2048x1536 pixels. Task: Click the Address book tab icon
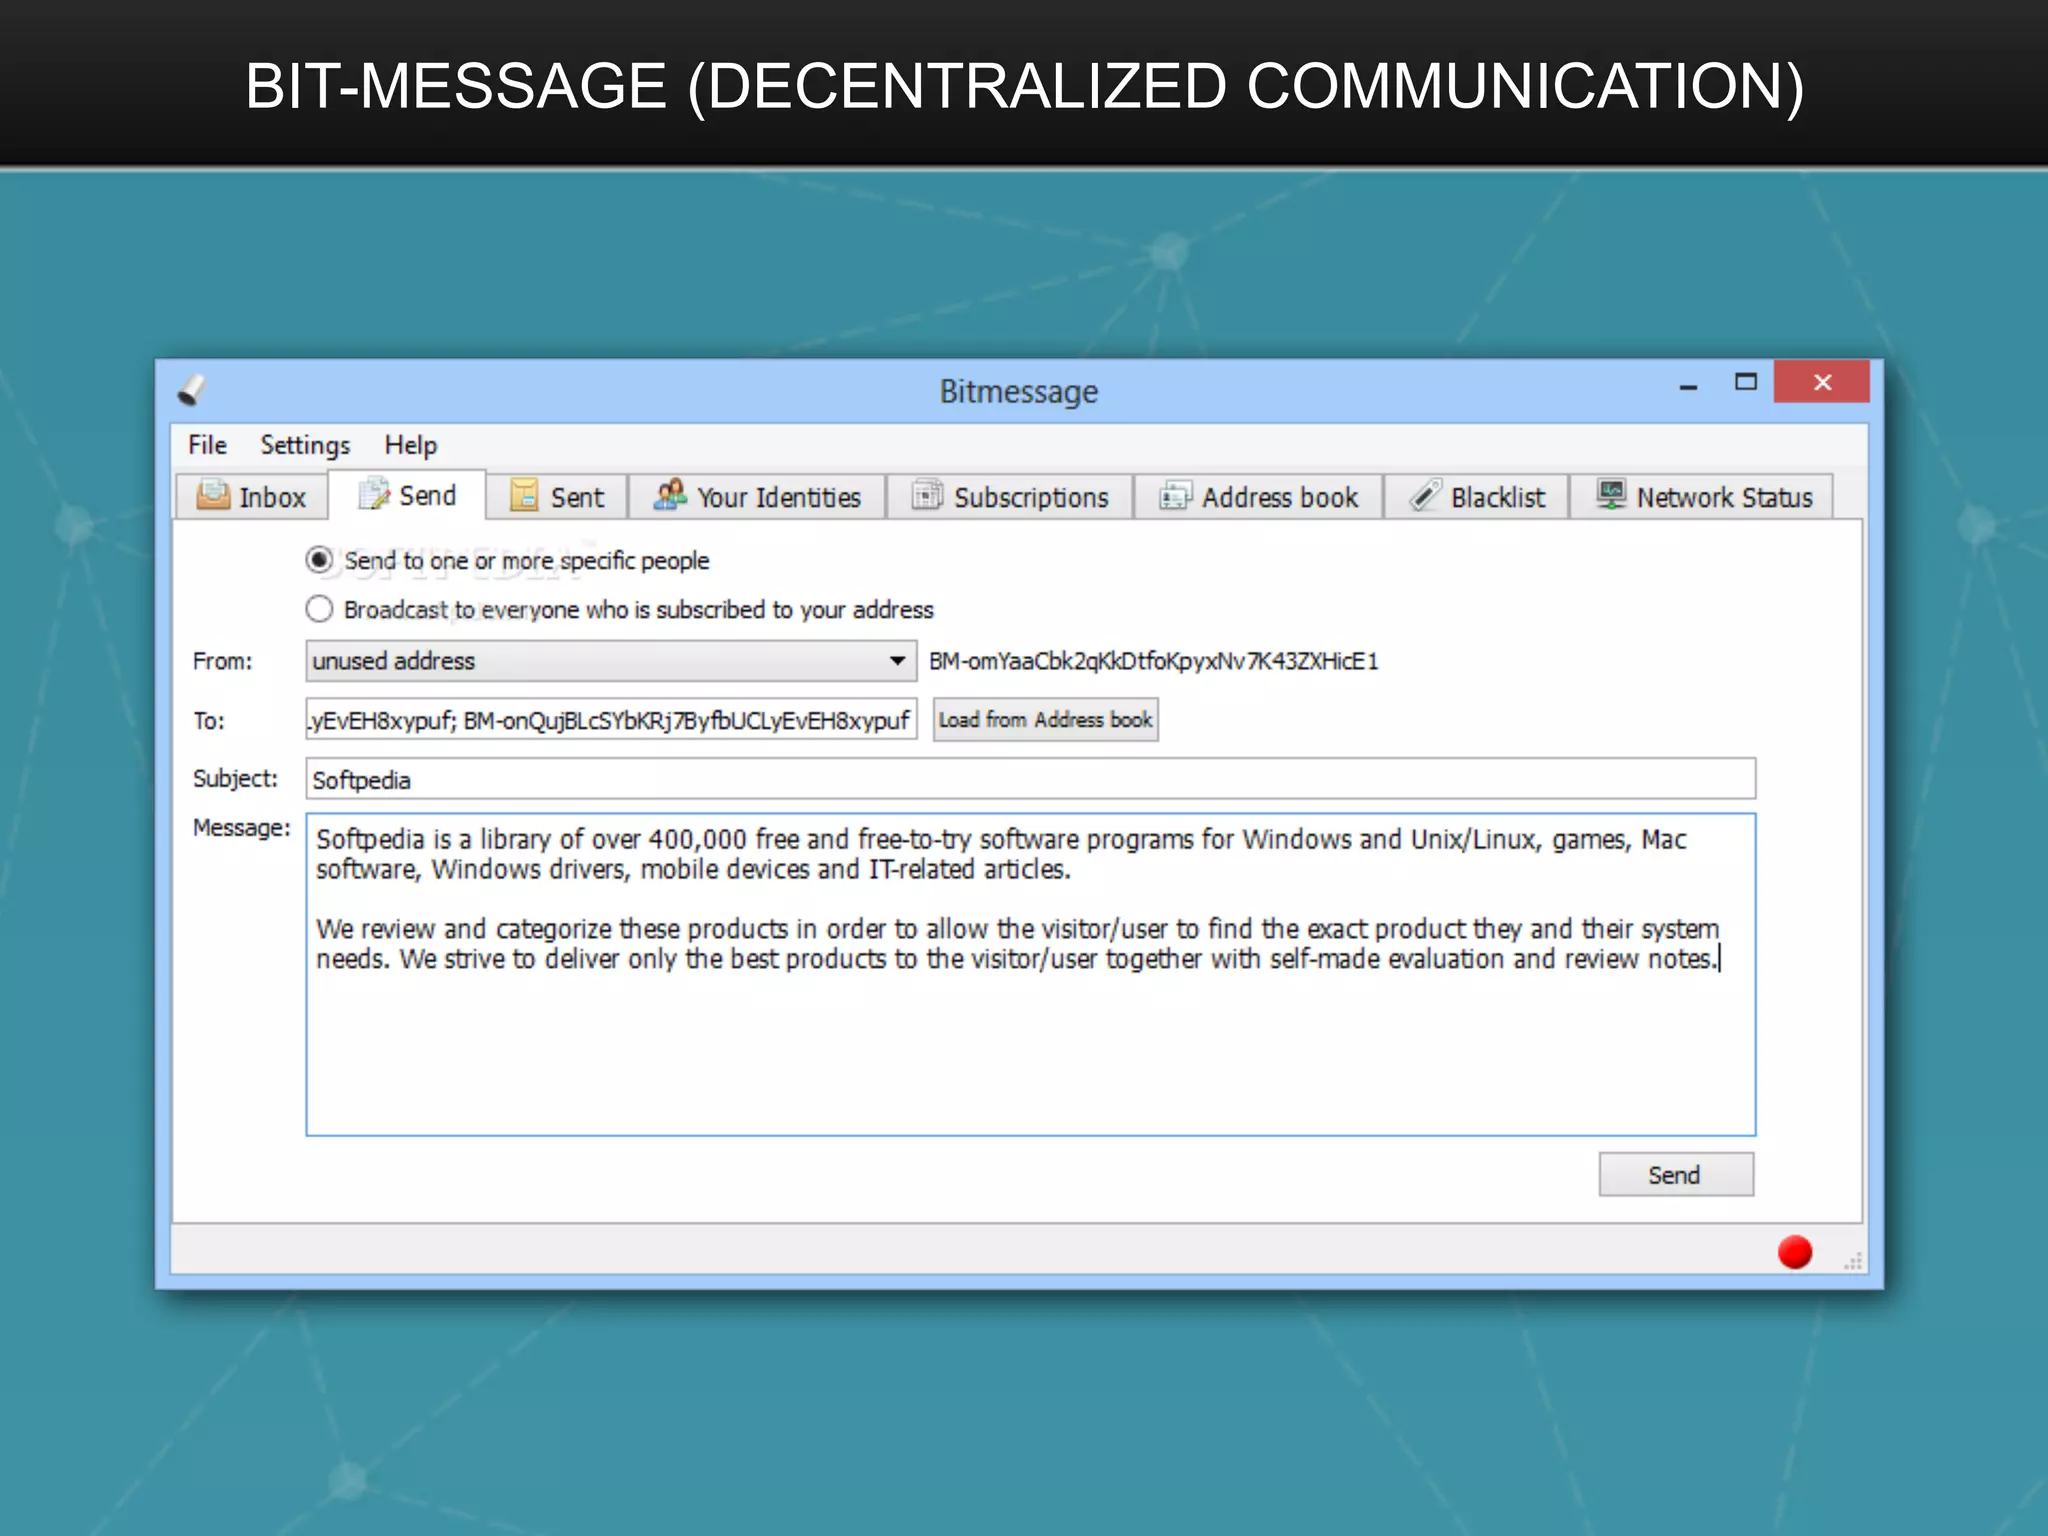coord(1175,495)
